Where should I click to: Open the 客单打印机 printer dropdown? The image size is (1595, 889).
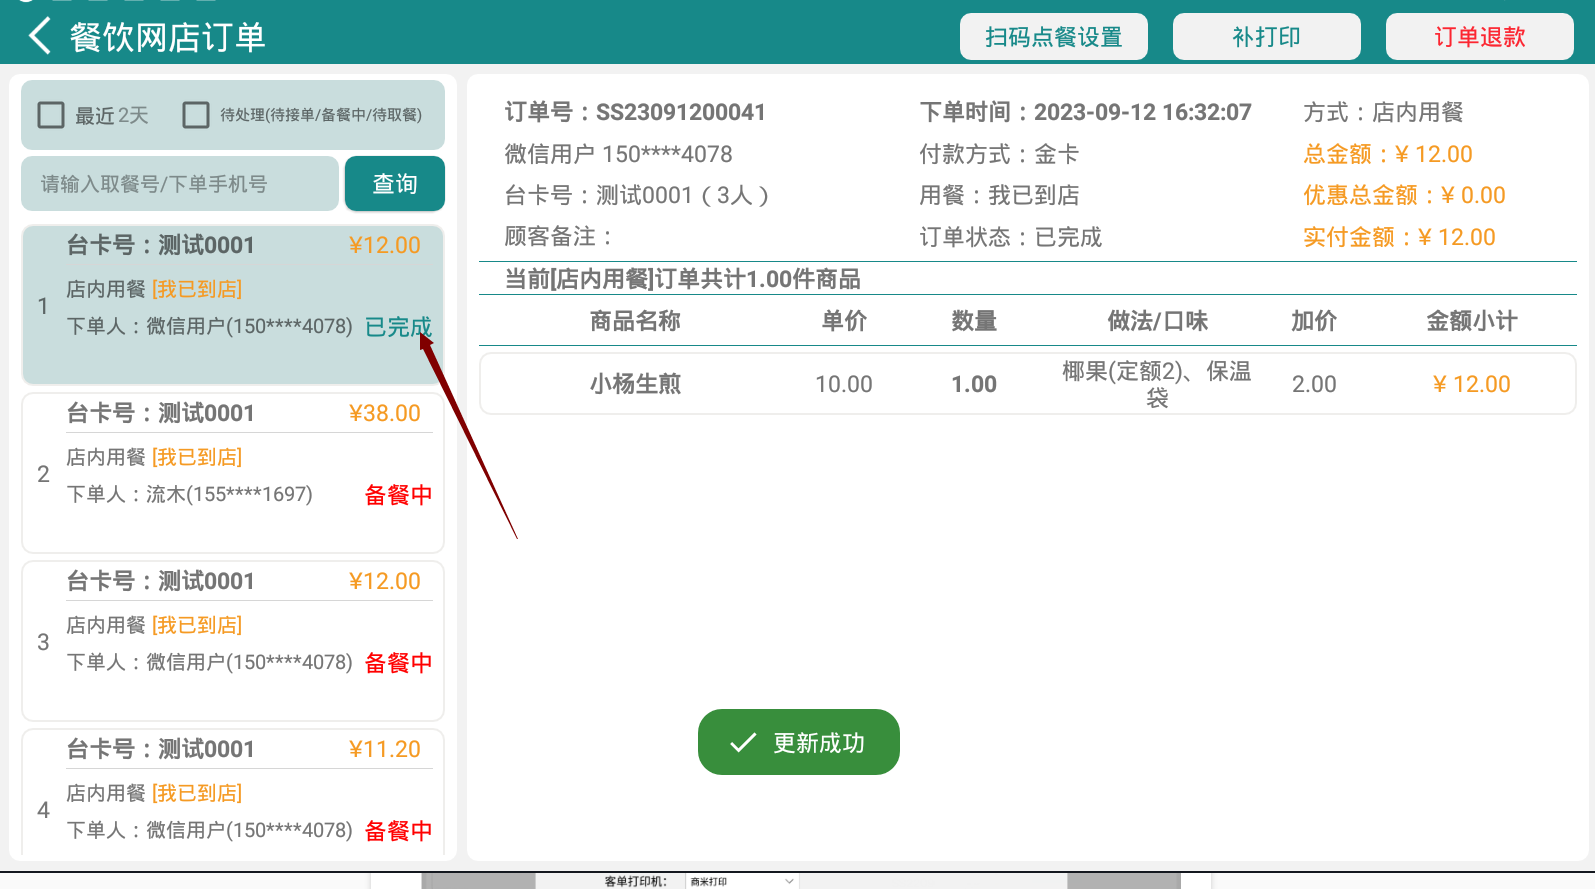coord(742,881)
